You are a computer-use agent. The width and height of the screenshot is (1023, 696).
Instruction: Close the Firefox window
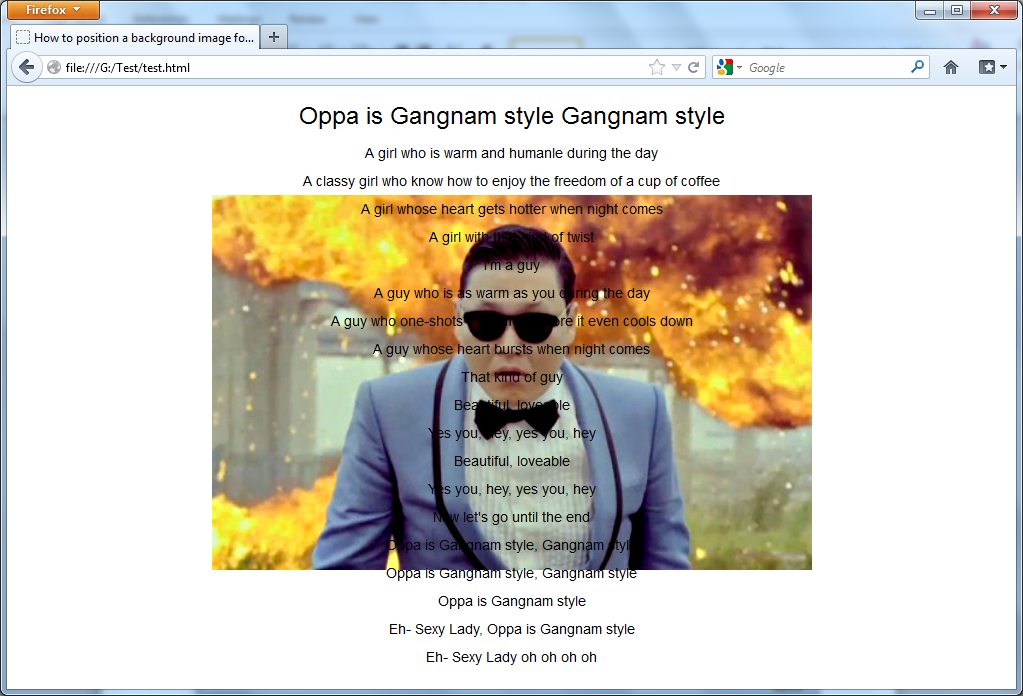pos(994,10)
